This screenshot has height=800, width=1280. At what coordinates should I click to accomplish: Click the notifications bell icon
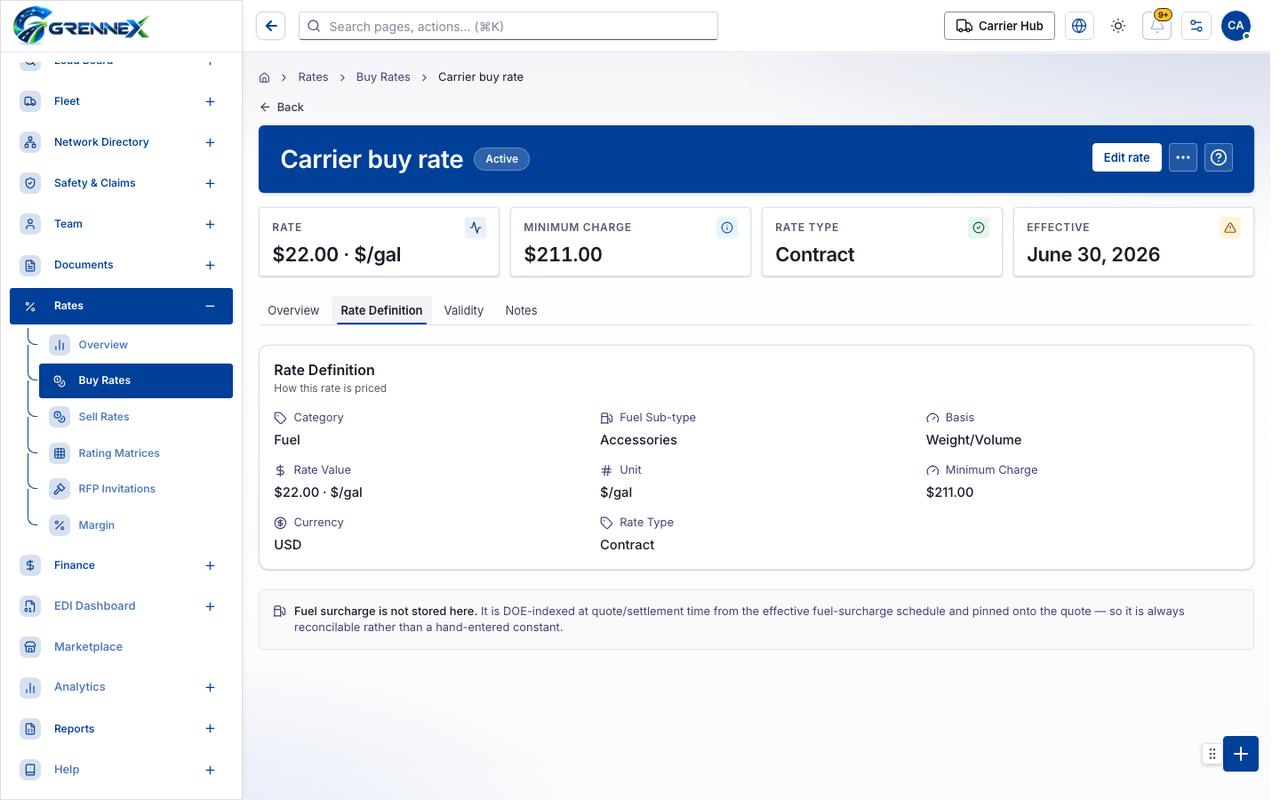pyautogui.click(x=1157, y=26)
